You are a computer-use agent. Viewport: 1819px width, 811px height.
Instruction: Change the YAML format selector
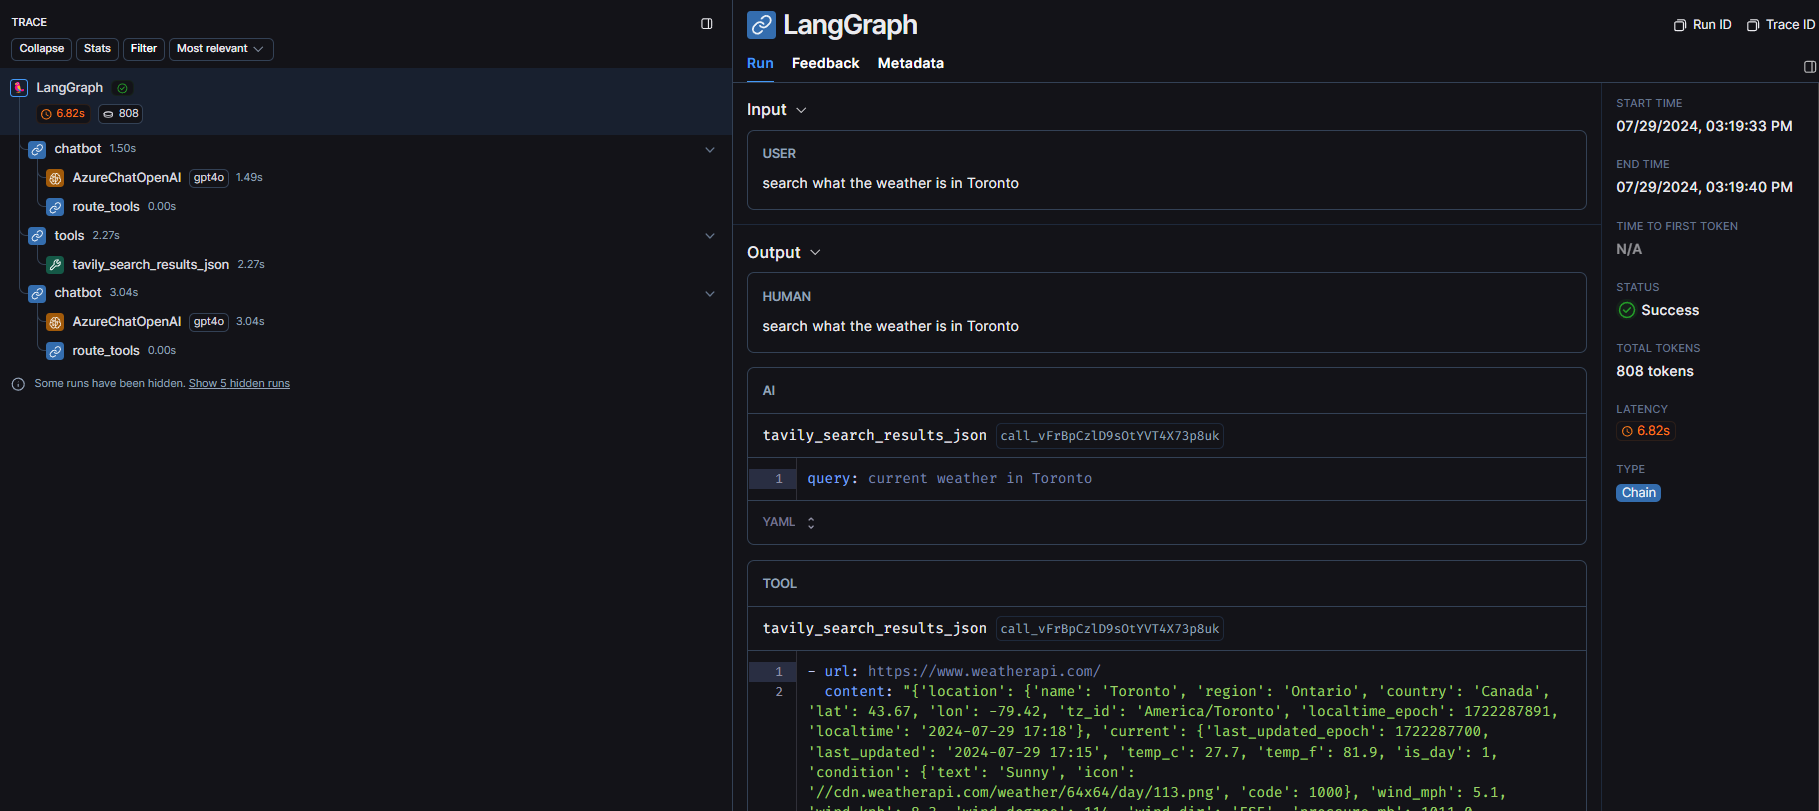pyautogui.click(x=789, y=522)
